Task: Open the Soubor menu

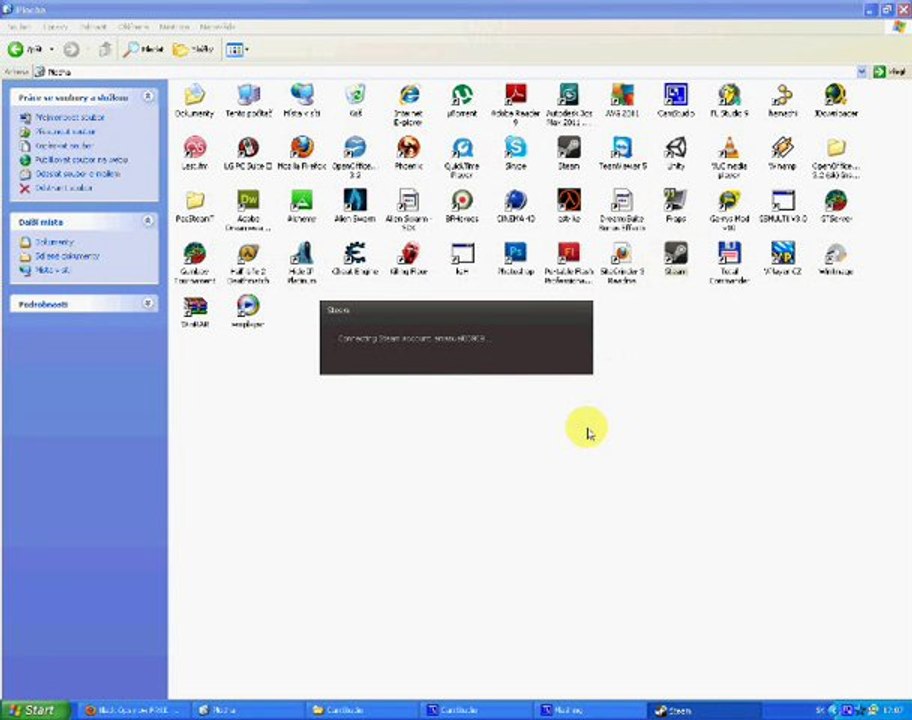Action: (19, 27)
